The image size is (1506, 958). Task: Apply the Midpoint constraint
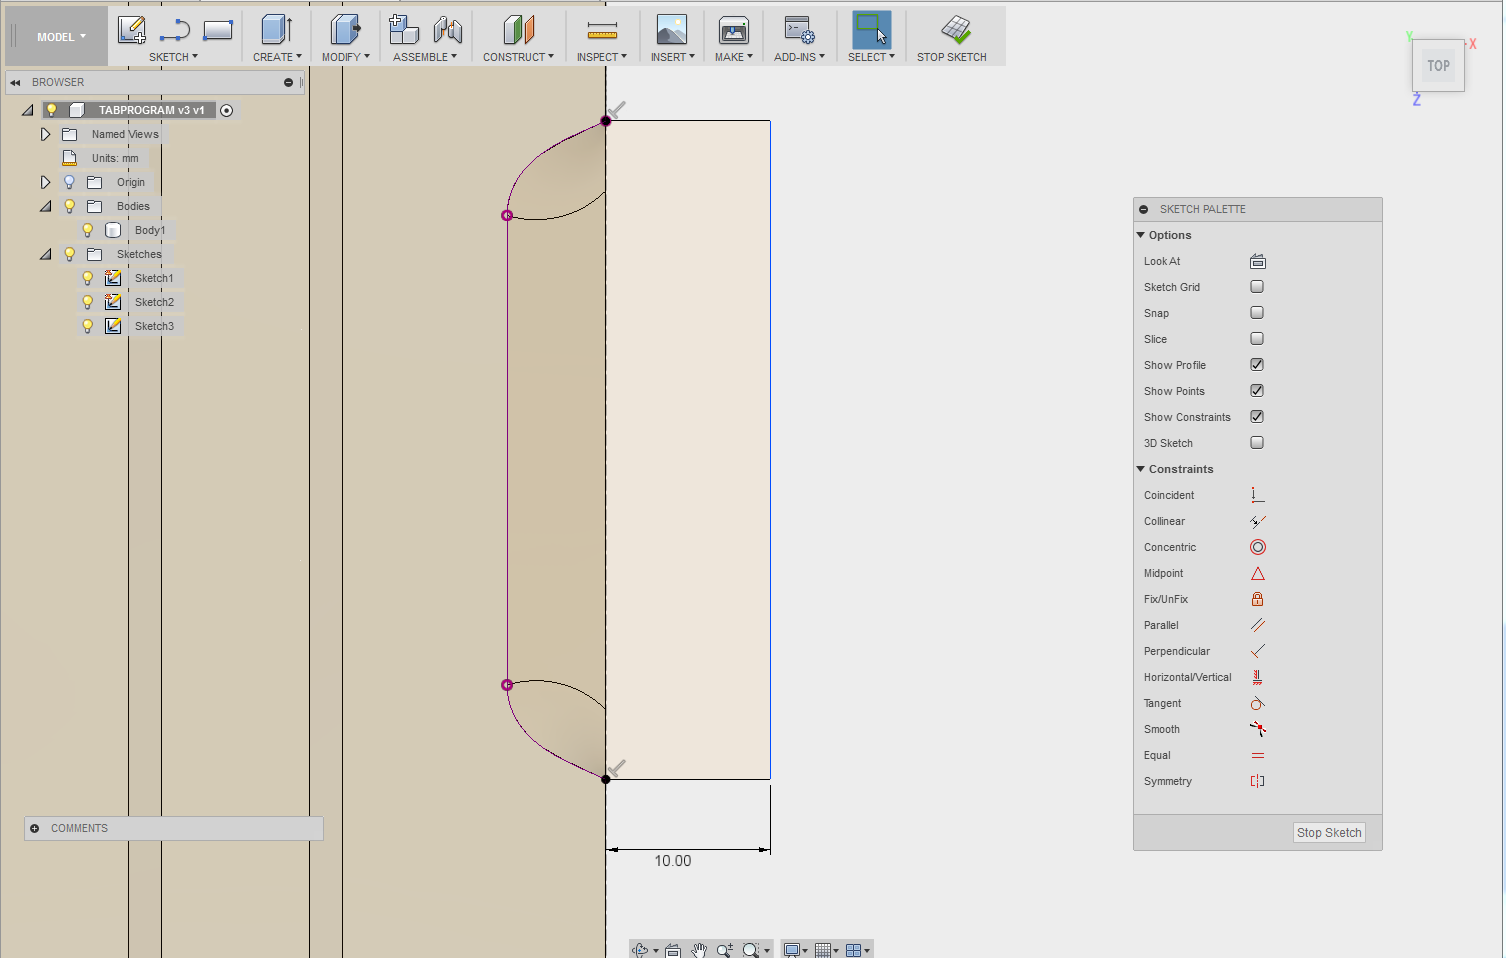tap(1258, 573)
